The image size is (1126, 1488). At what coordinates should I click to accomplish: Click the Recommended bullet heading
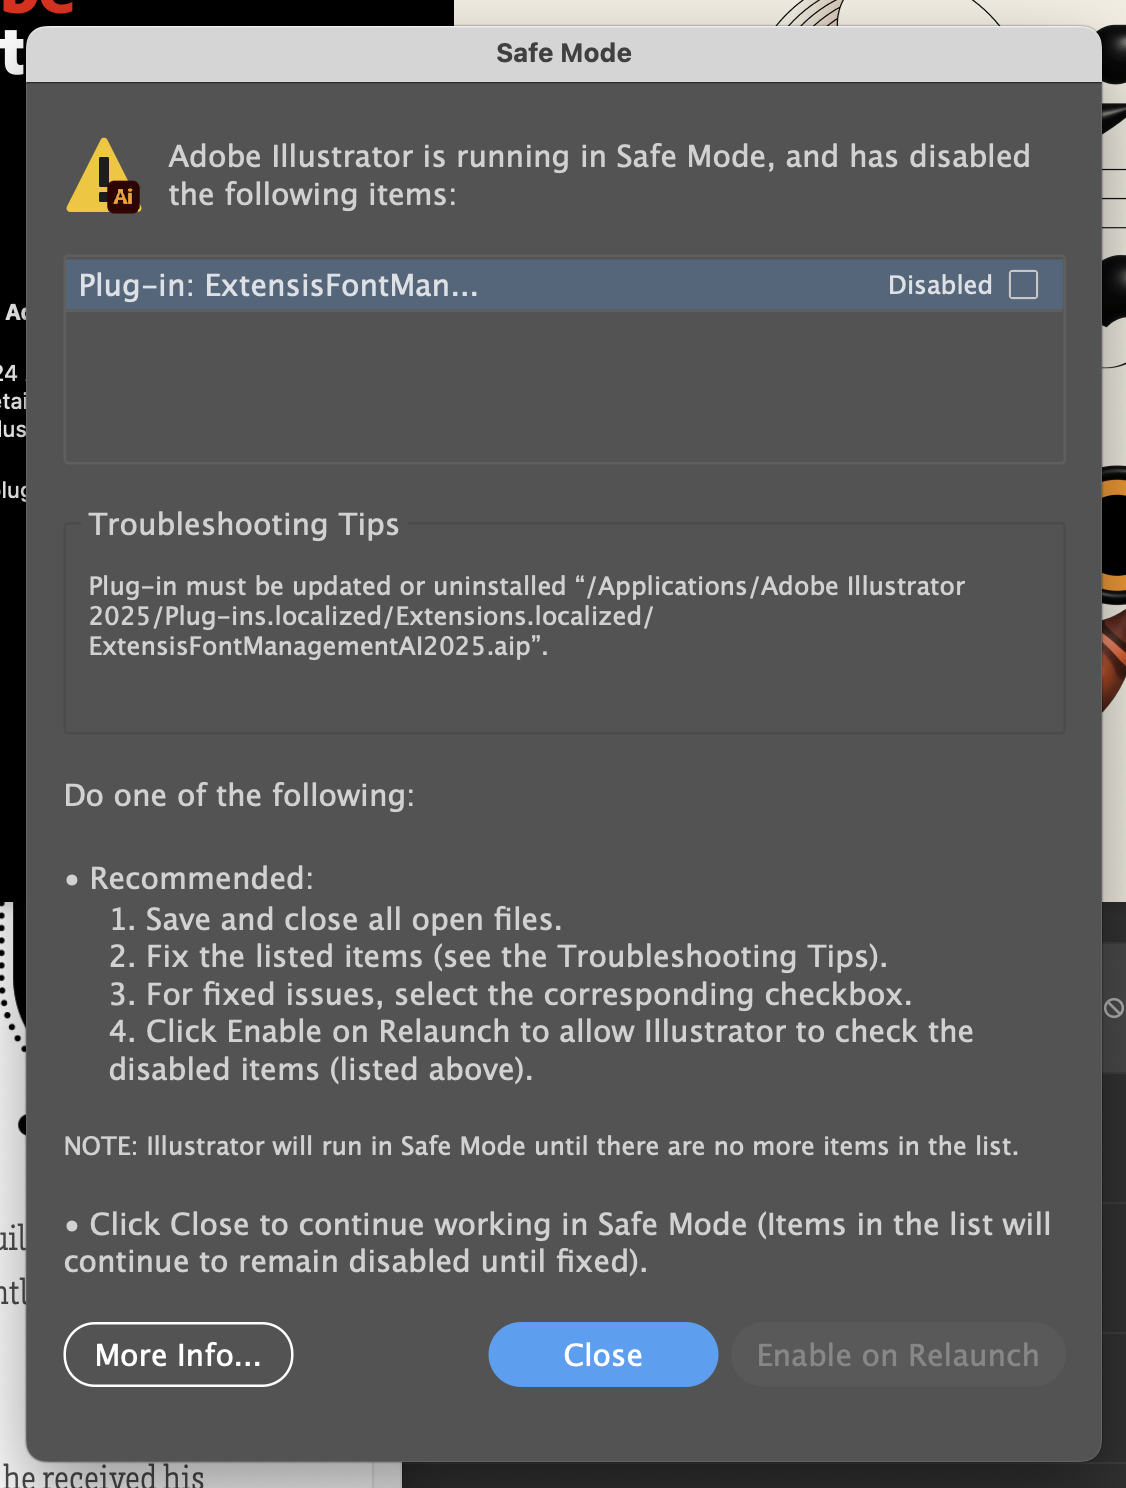(201, 878)
